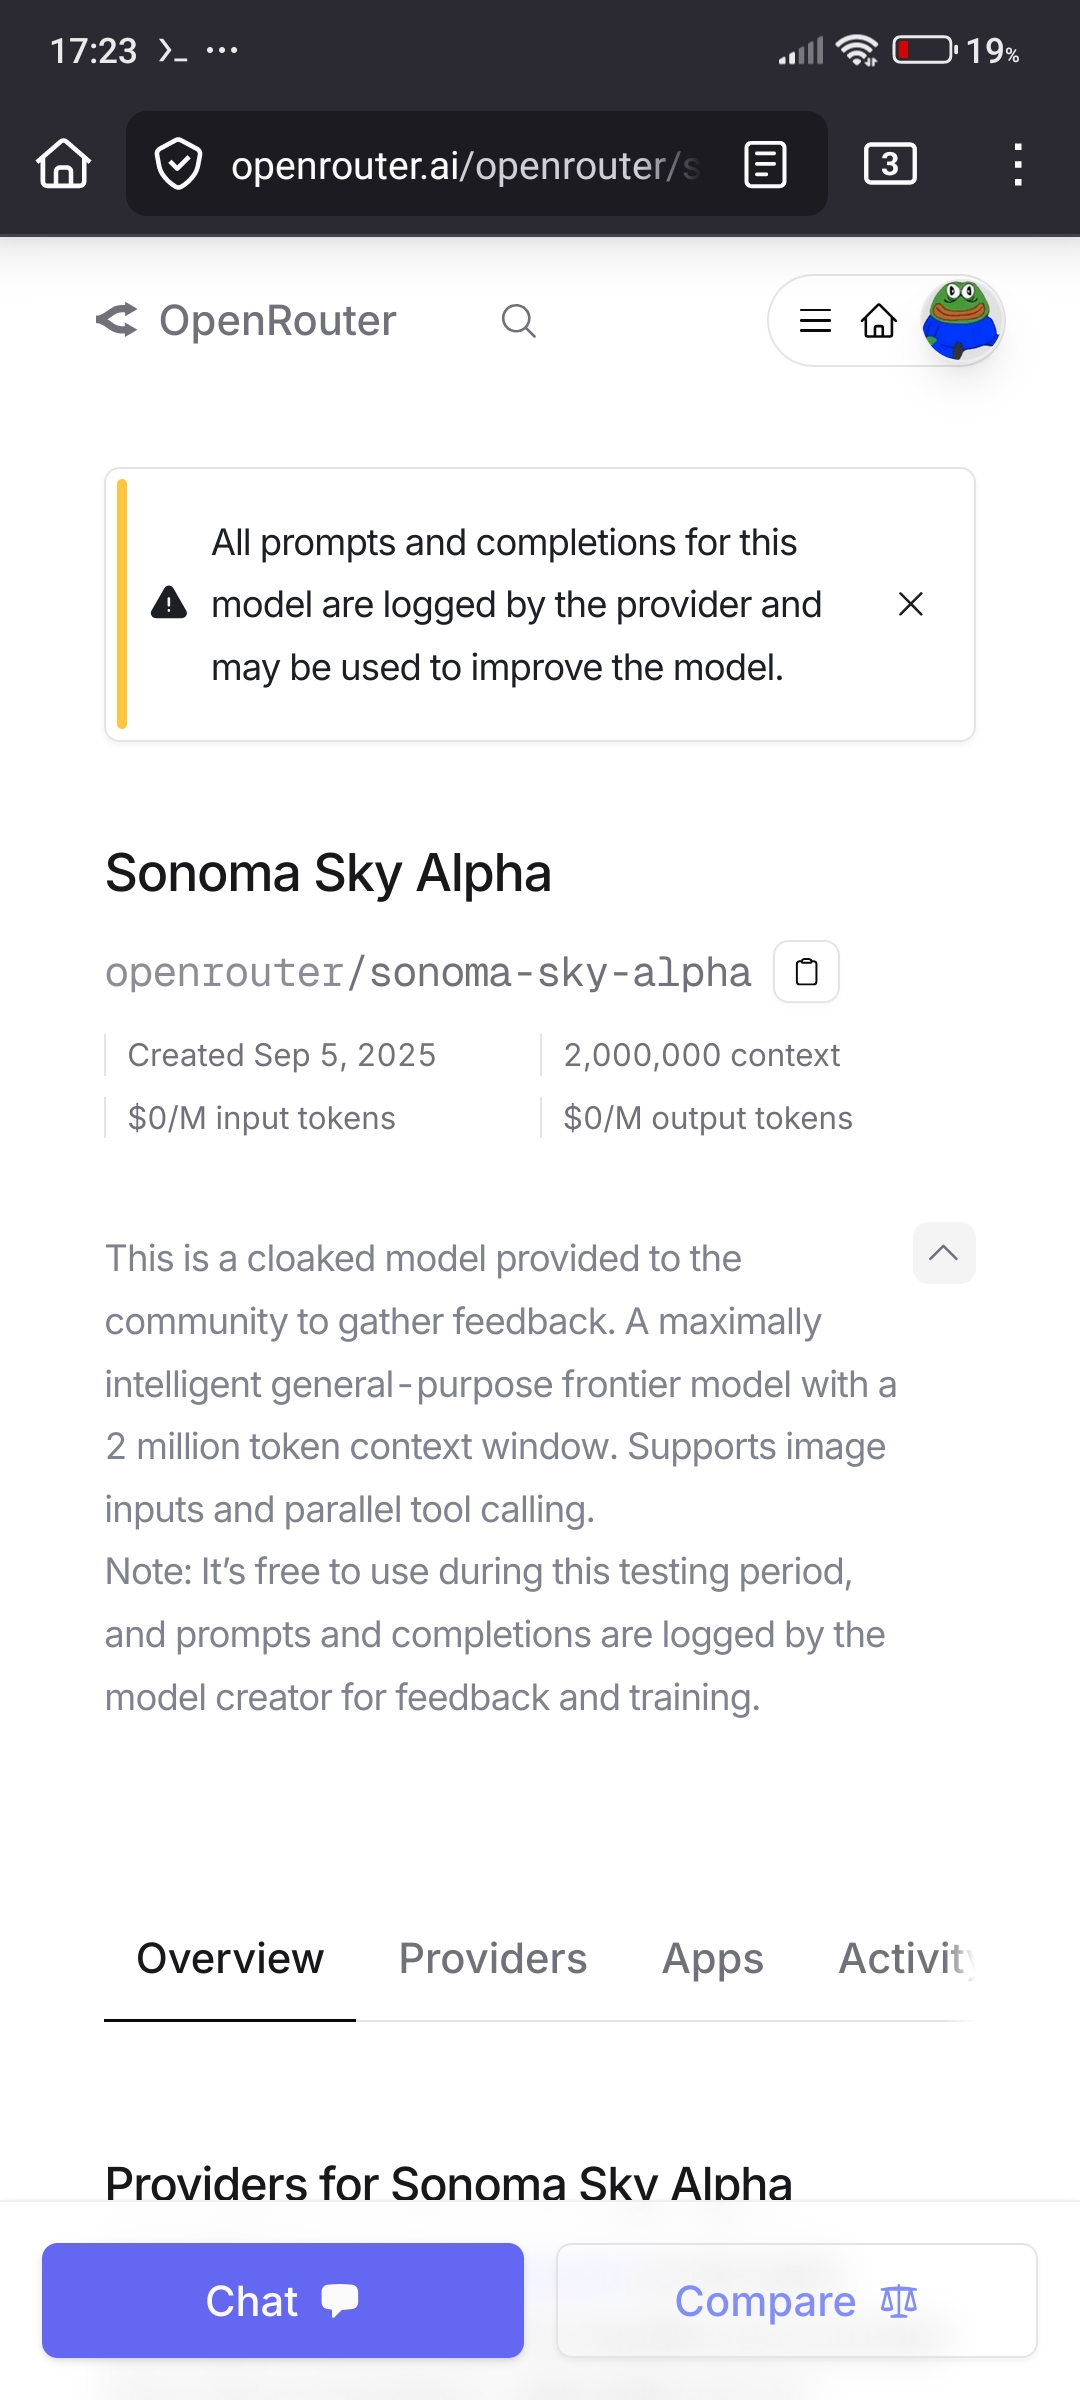
Task: Open reader mode icon in address bar
Action: click(766, 164)
